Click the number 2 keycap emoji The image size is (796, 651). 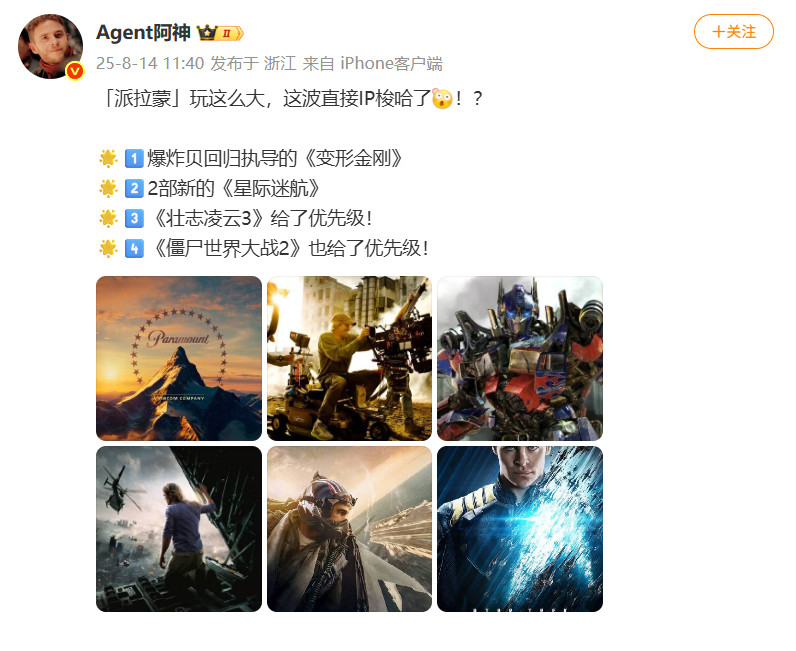[x=134, y=188]
